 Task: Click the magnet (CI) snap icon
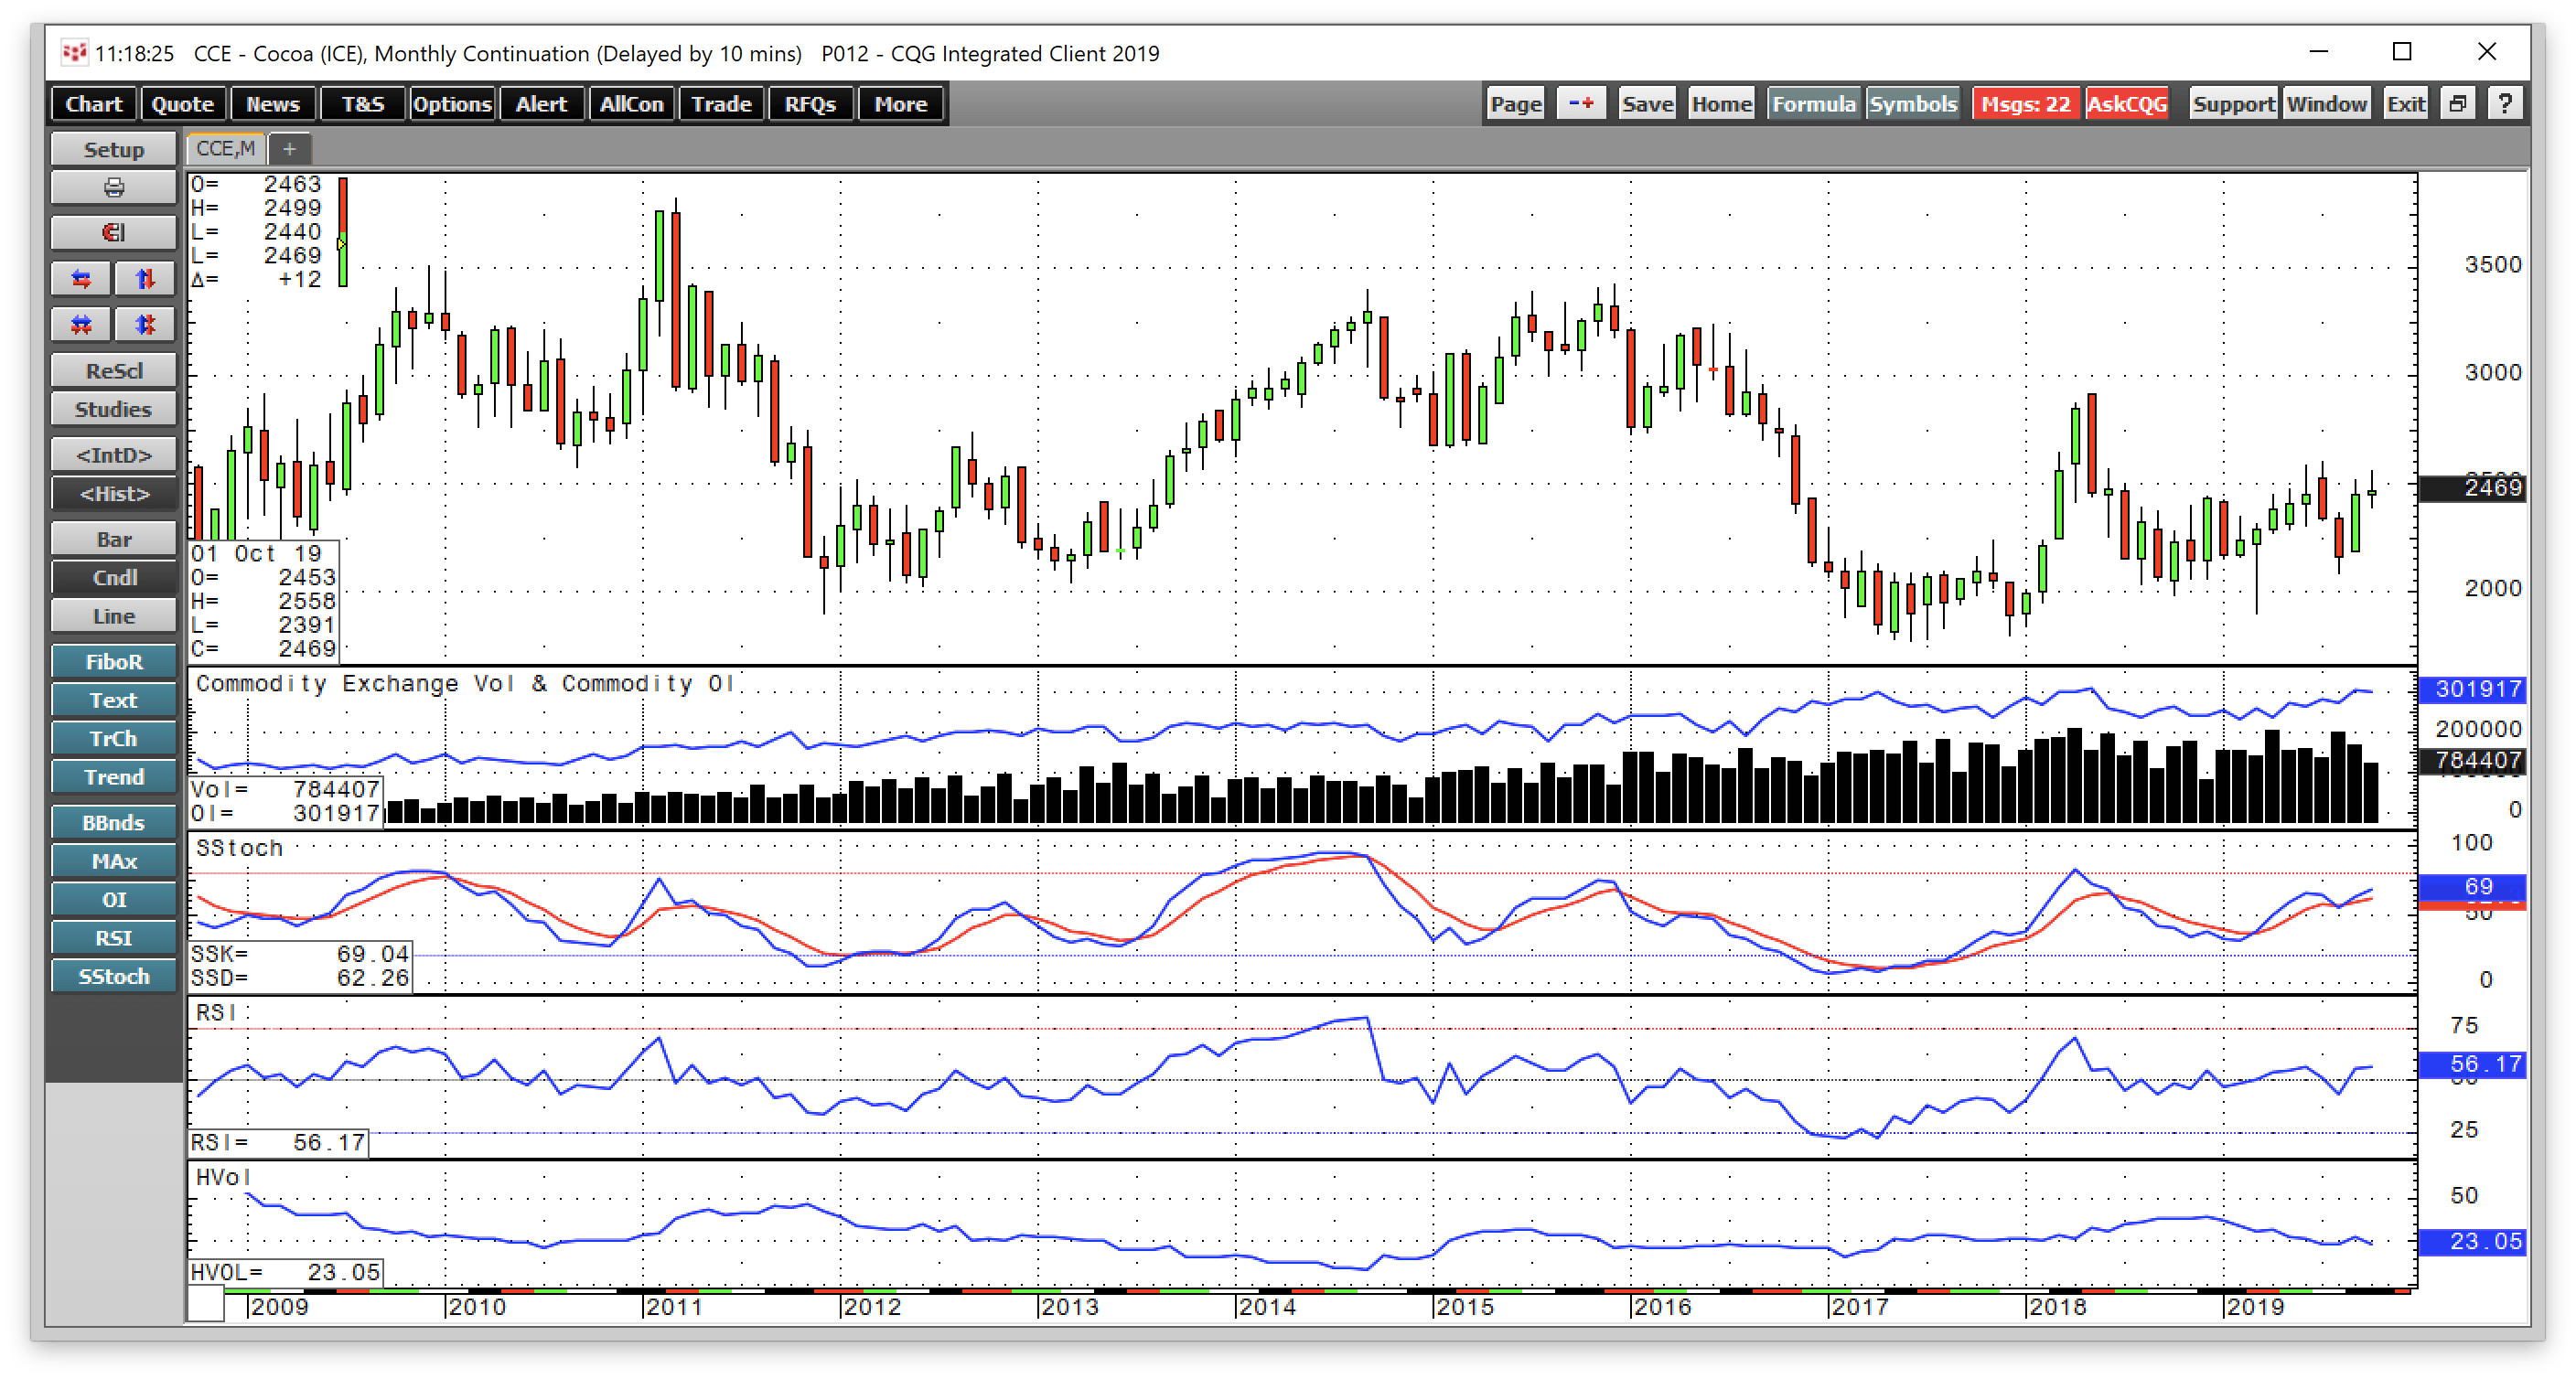click(x=113, y=232)
